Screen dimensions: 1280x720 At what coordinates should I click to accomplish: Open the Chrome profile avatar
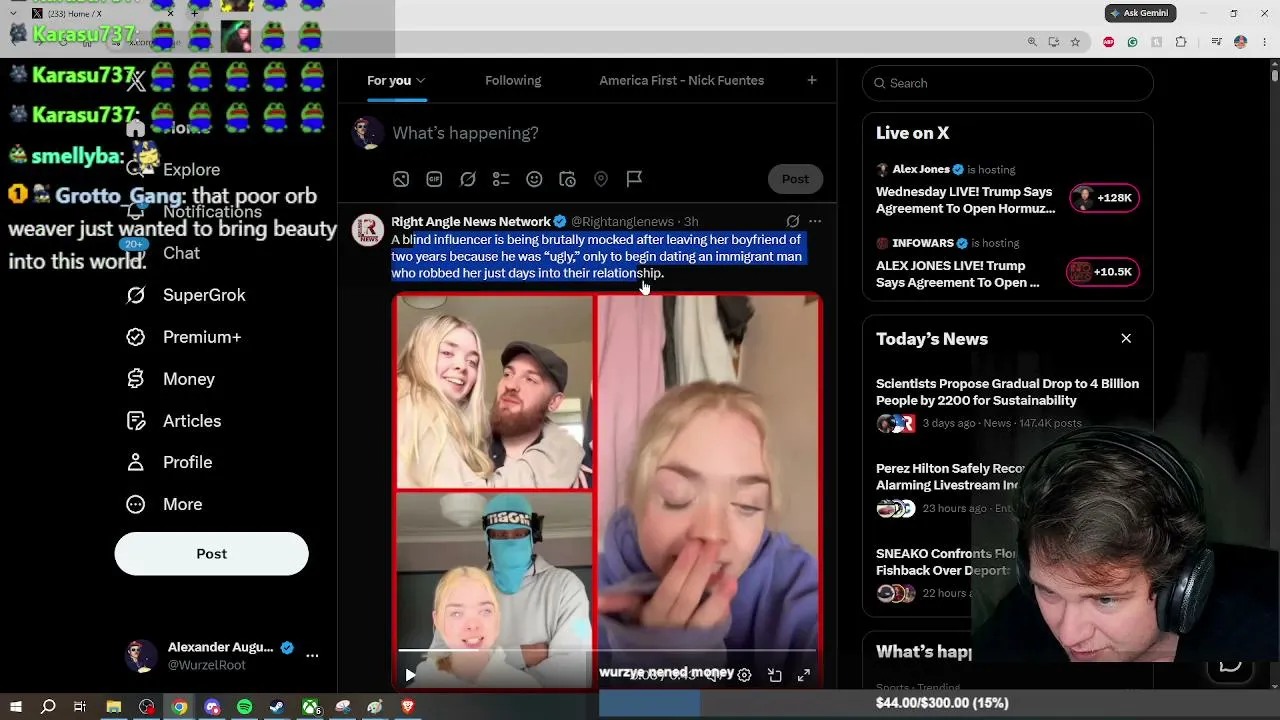pos(1240,42)
